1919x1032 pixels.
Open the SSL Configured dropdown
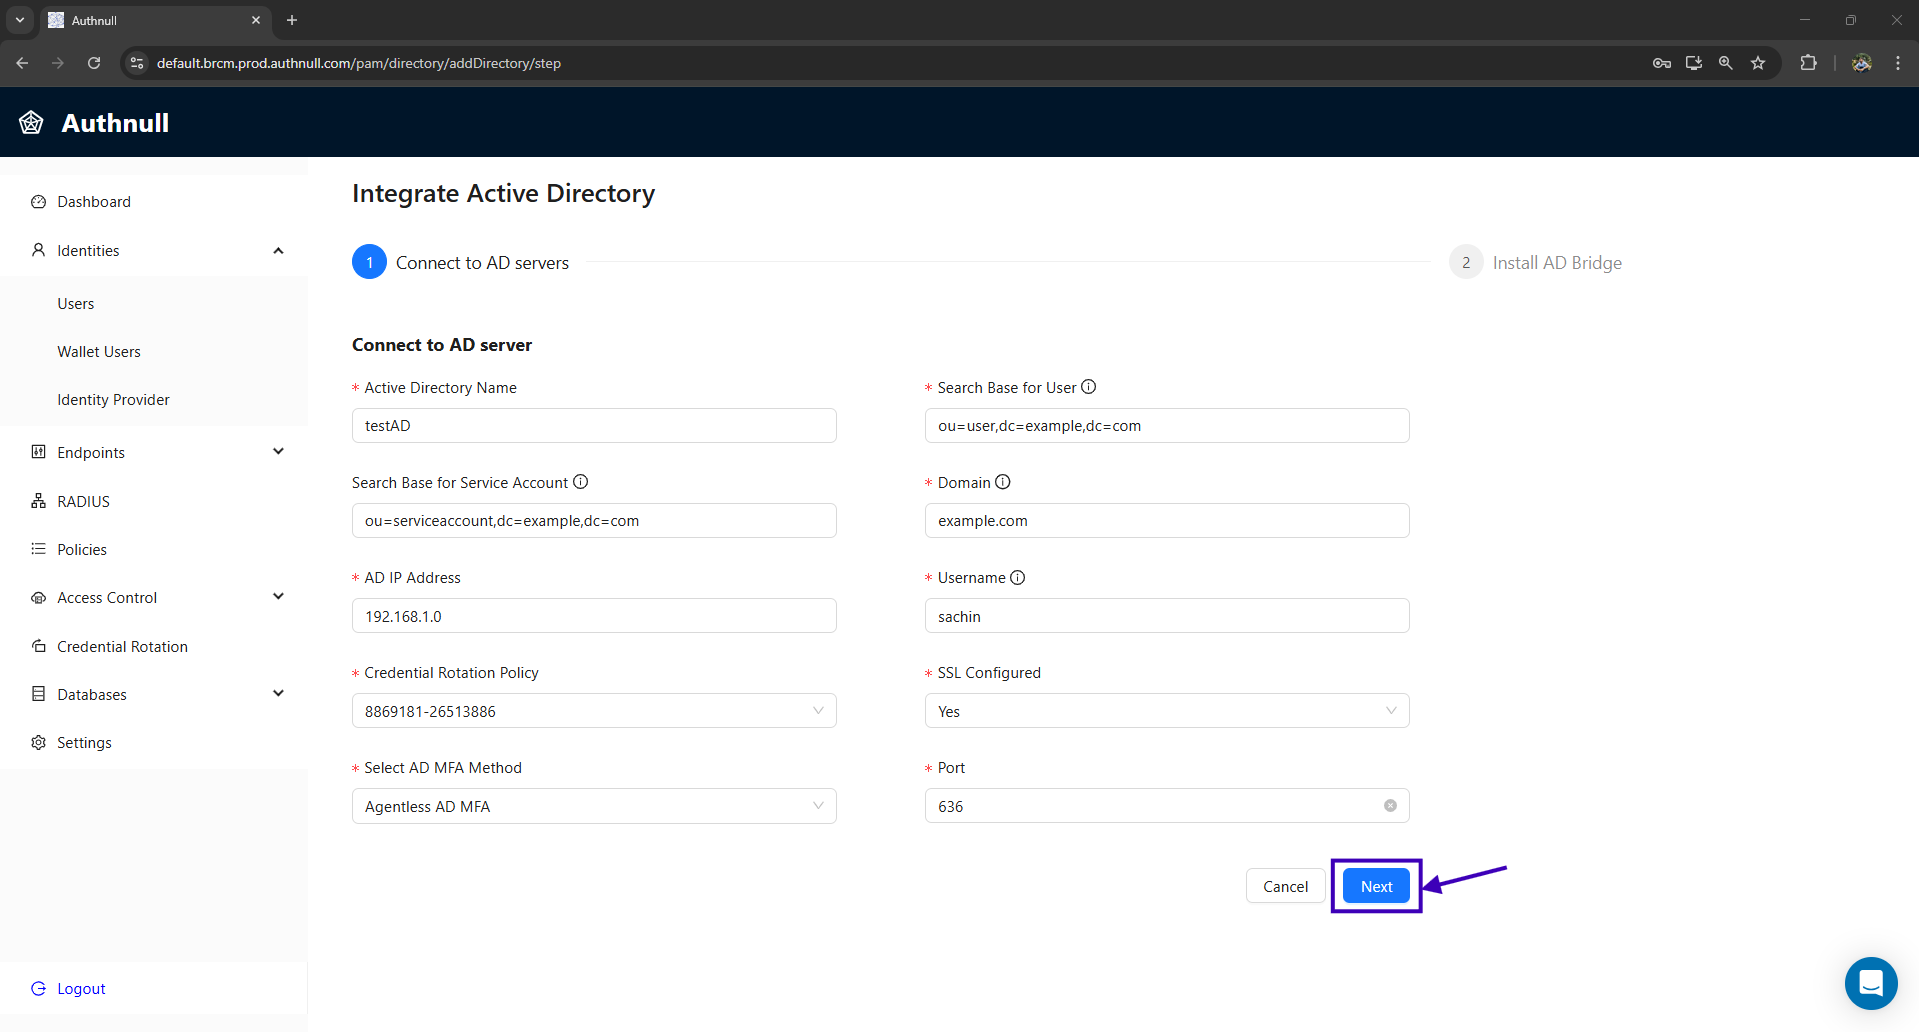pyautogui.click(x=1166, y=711)
